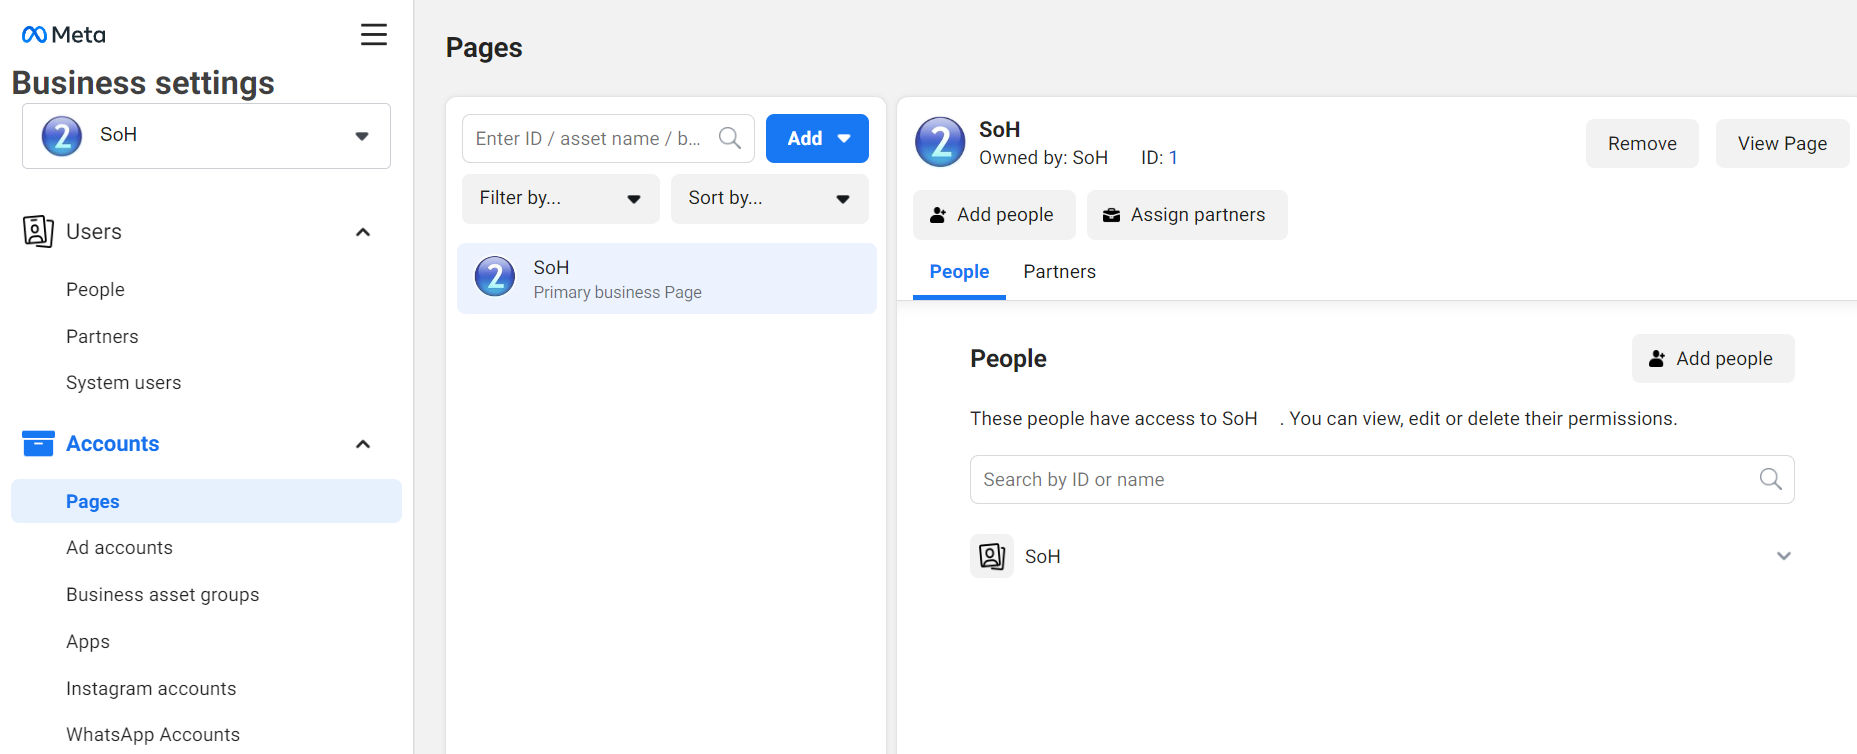Click the SoH avatar in business selector
The height and width of the screenshot is (754, 1857).
tap(62, 136)
